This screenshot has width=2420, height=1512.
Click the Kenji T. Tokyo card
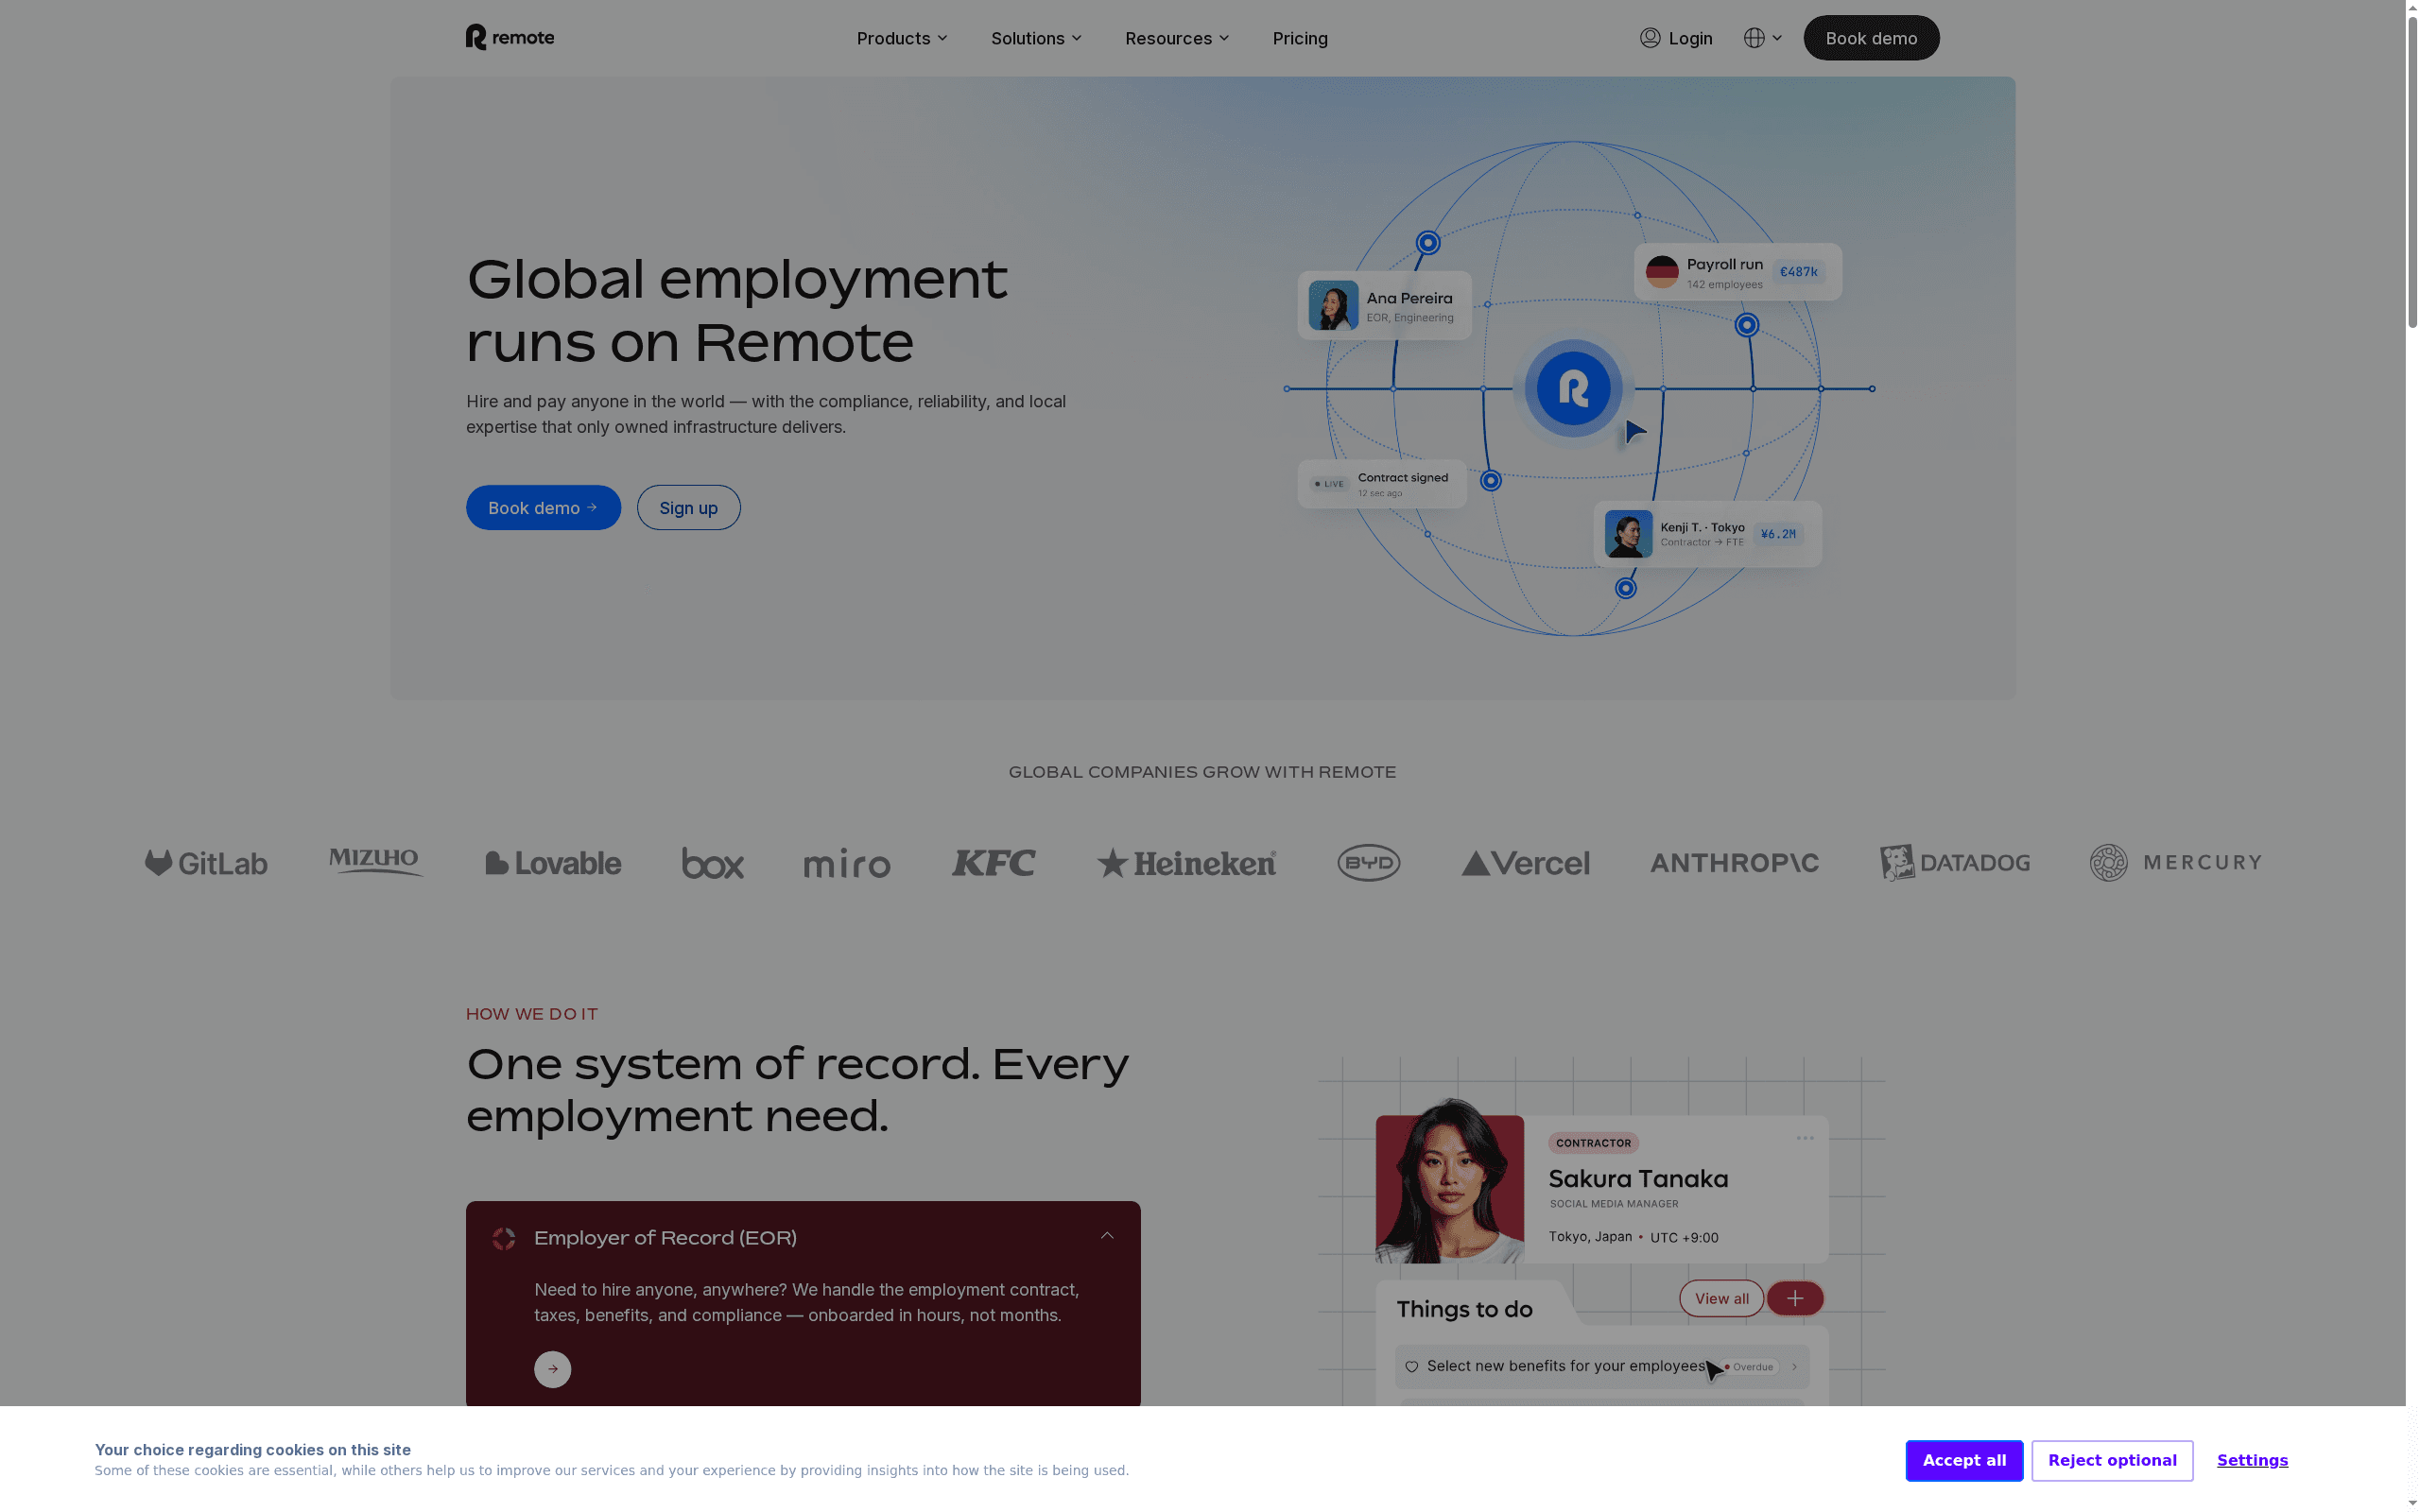click(x=1708, y=534)
